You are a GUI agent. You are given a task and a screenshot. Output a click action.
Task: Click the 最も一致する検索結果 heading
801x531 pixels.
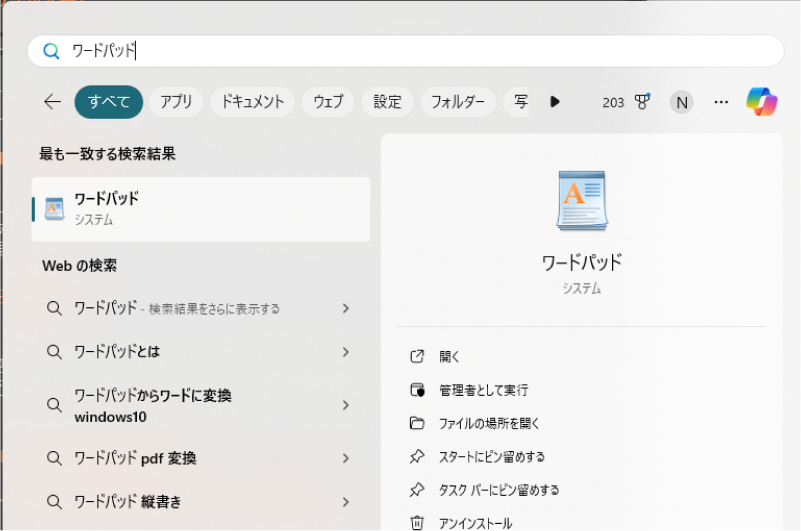(x=107, y=153)
